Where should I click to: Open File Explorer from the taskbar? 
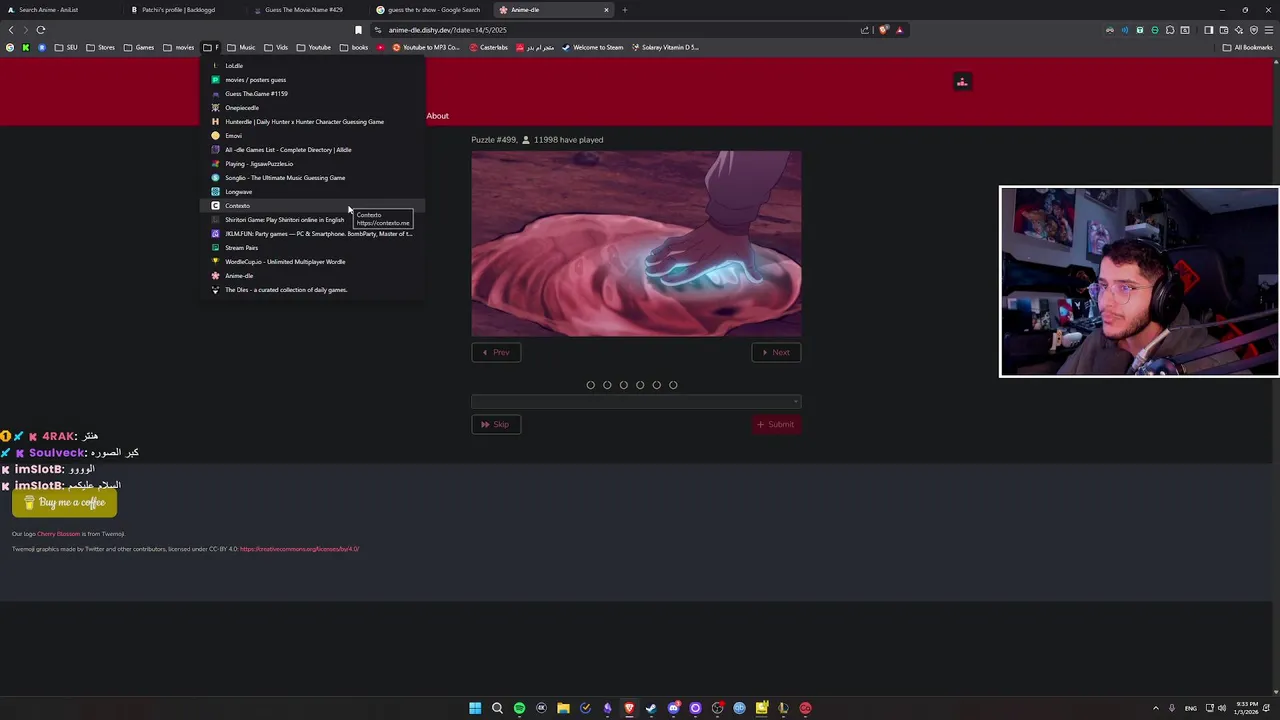tap(563, 708)
